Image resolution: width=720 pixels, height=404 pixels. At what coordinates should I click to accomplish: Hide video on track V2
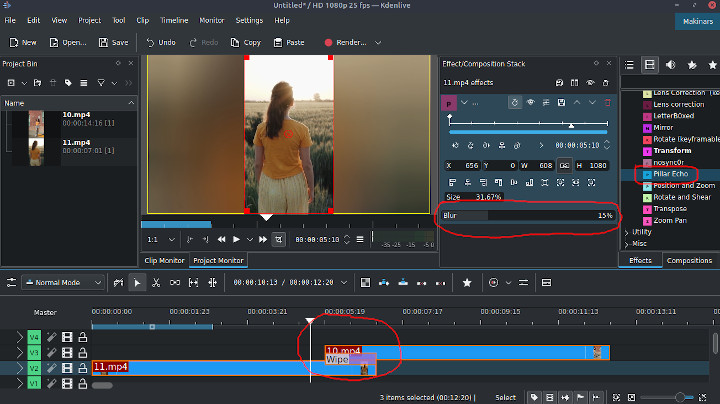(x=67, y=368)
